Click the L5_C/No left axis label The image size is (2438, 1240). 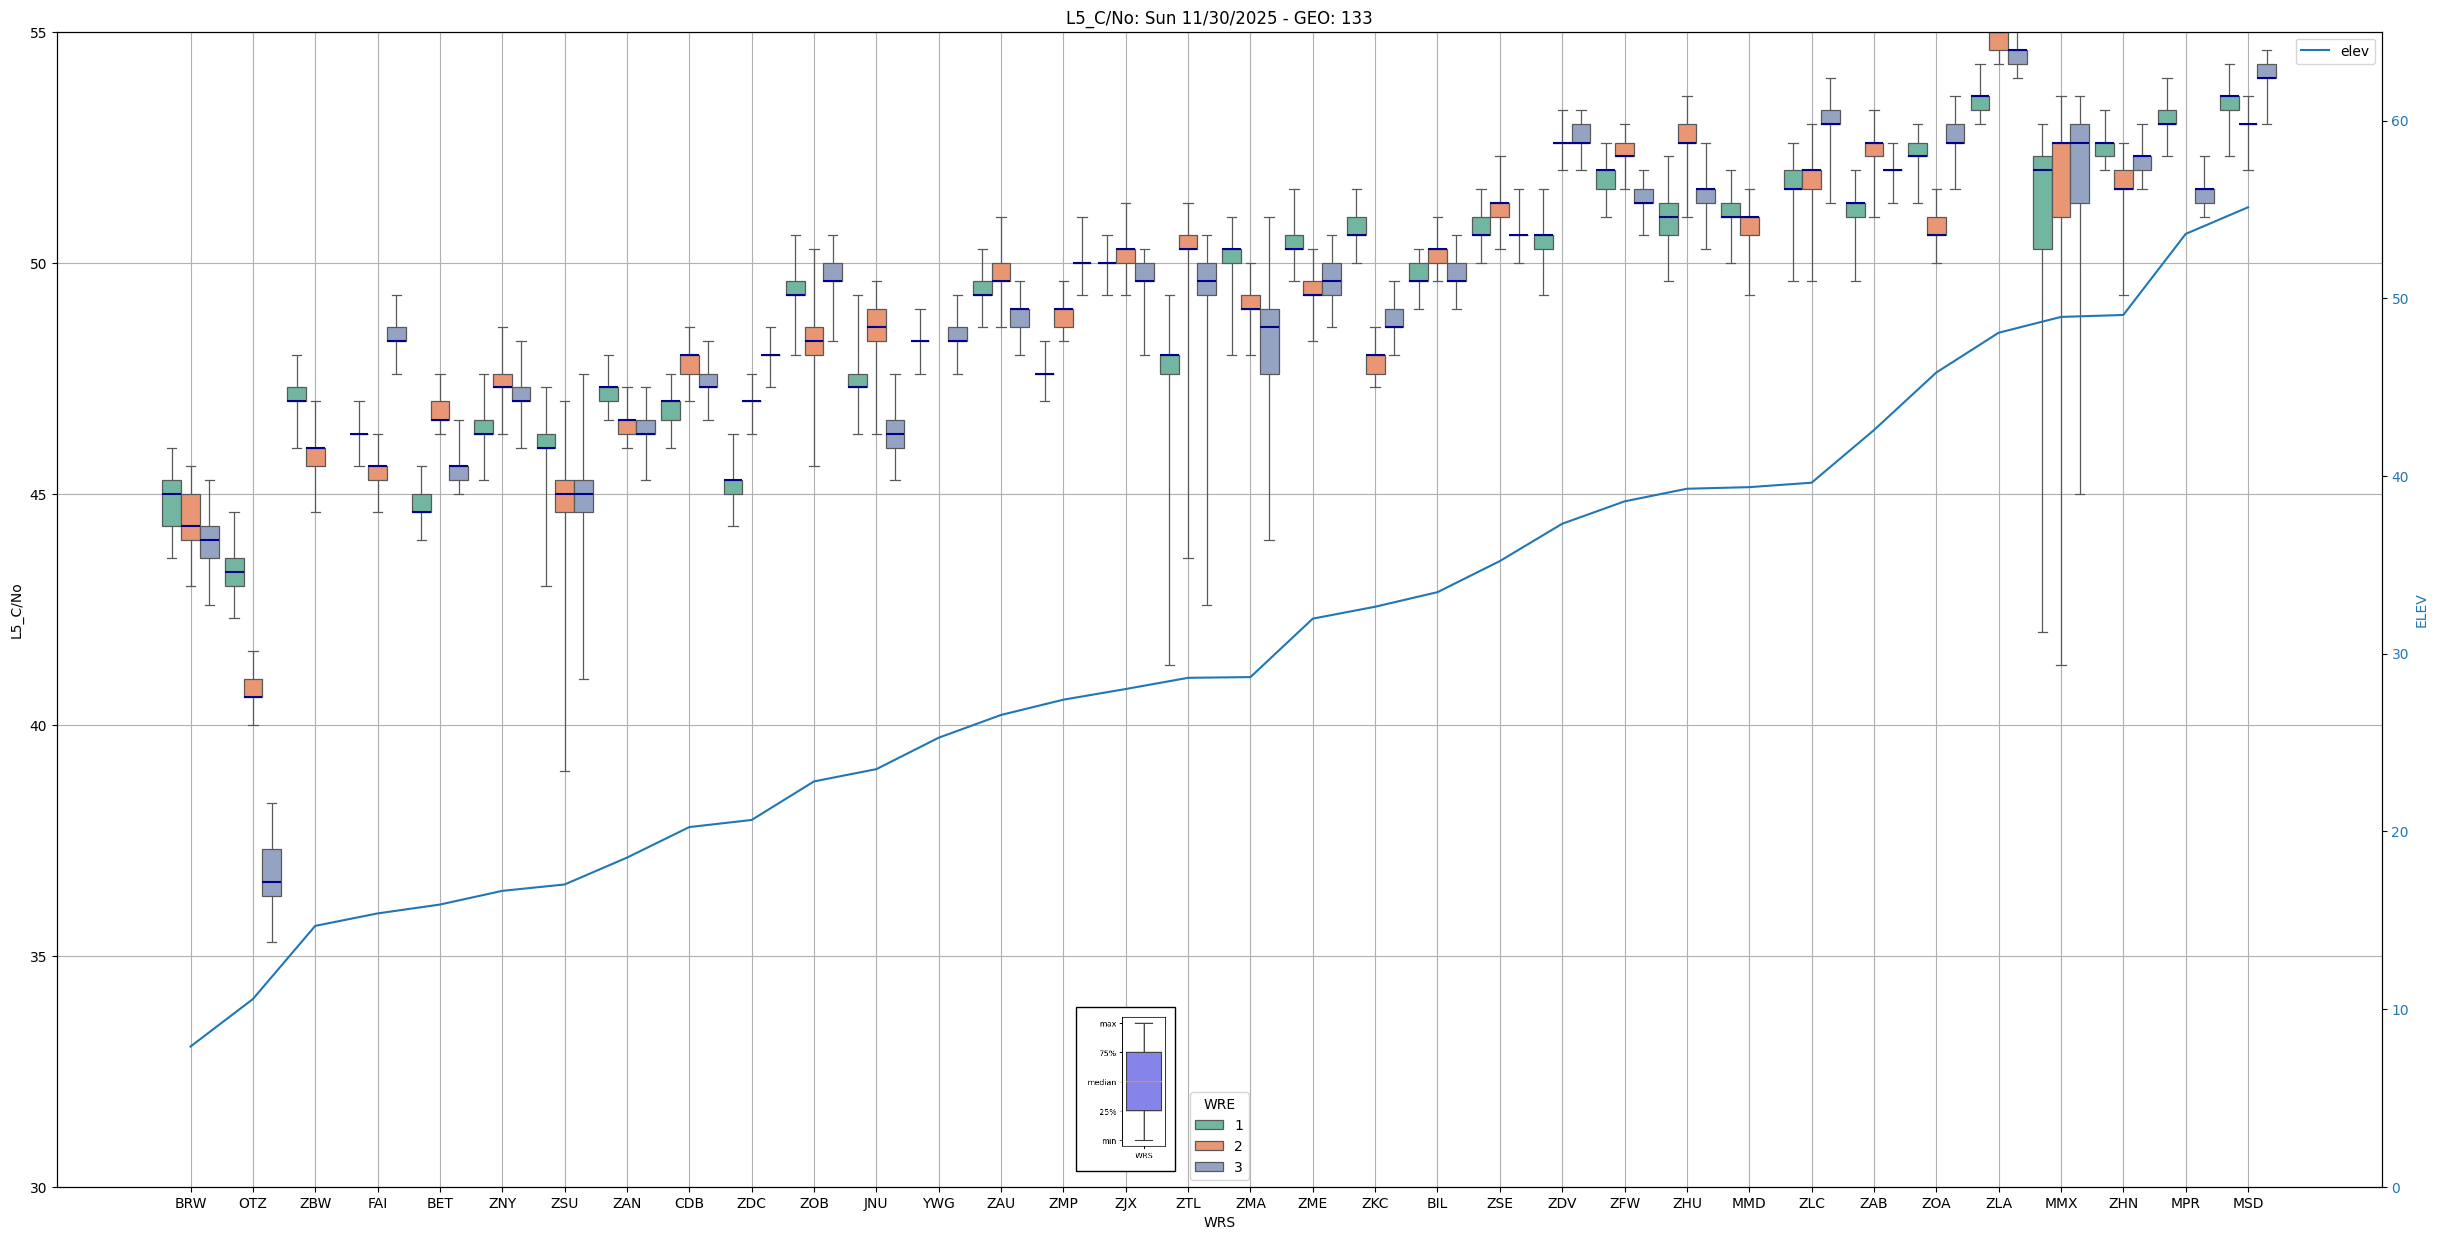[x=16, y=611]
